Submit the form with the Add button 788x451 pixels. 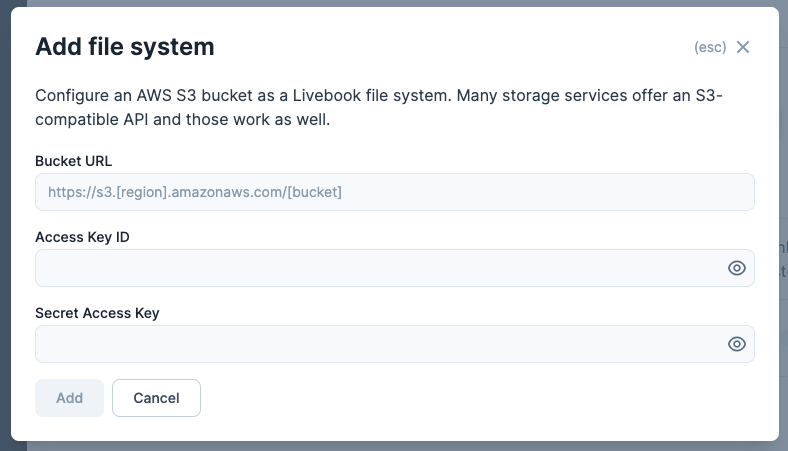69,398
